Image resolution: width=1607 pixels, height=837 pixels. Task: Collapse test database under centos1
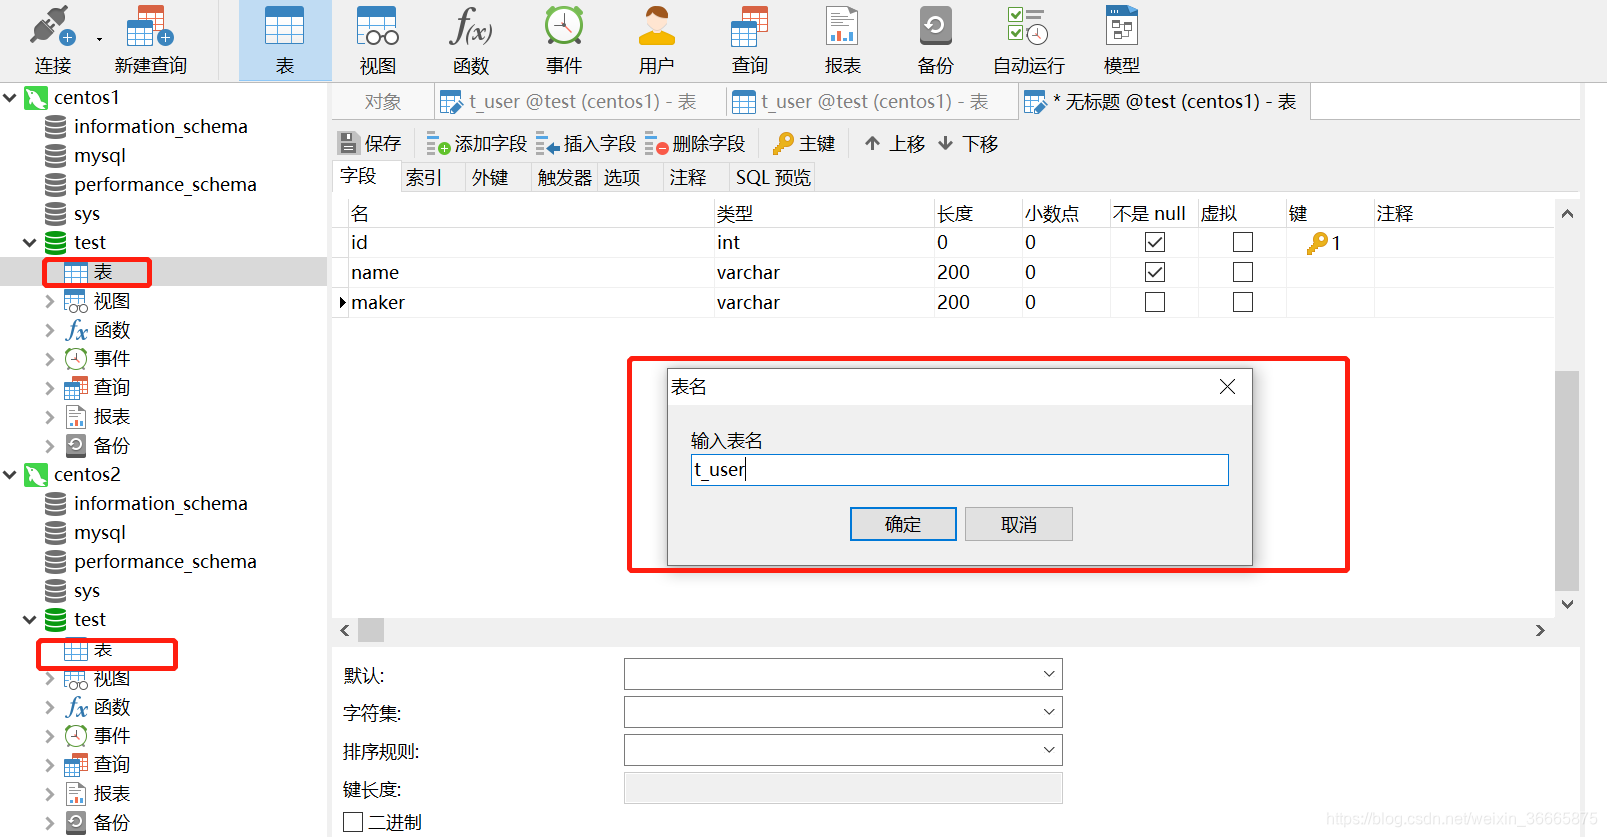(x=30, y=243)
